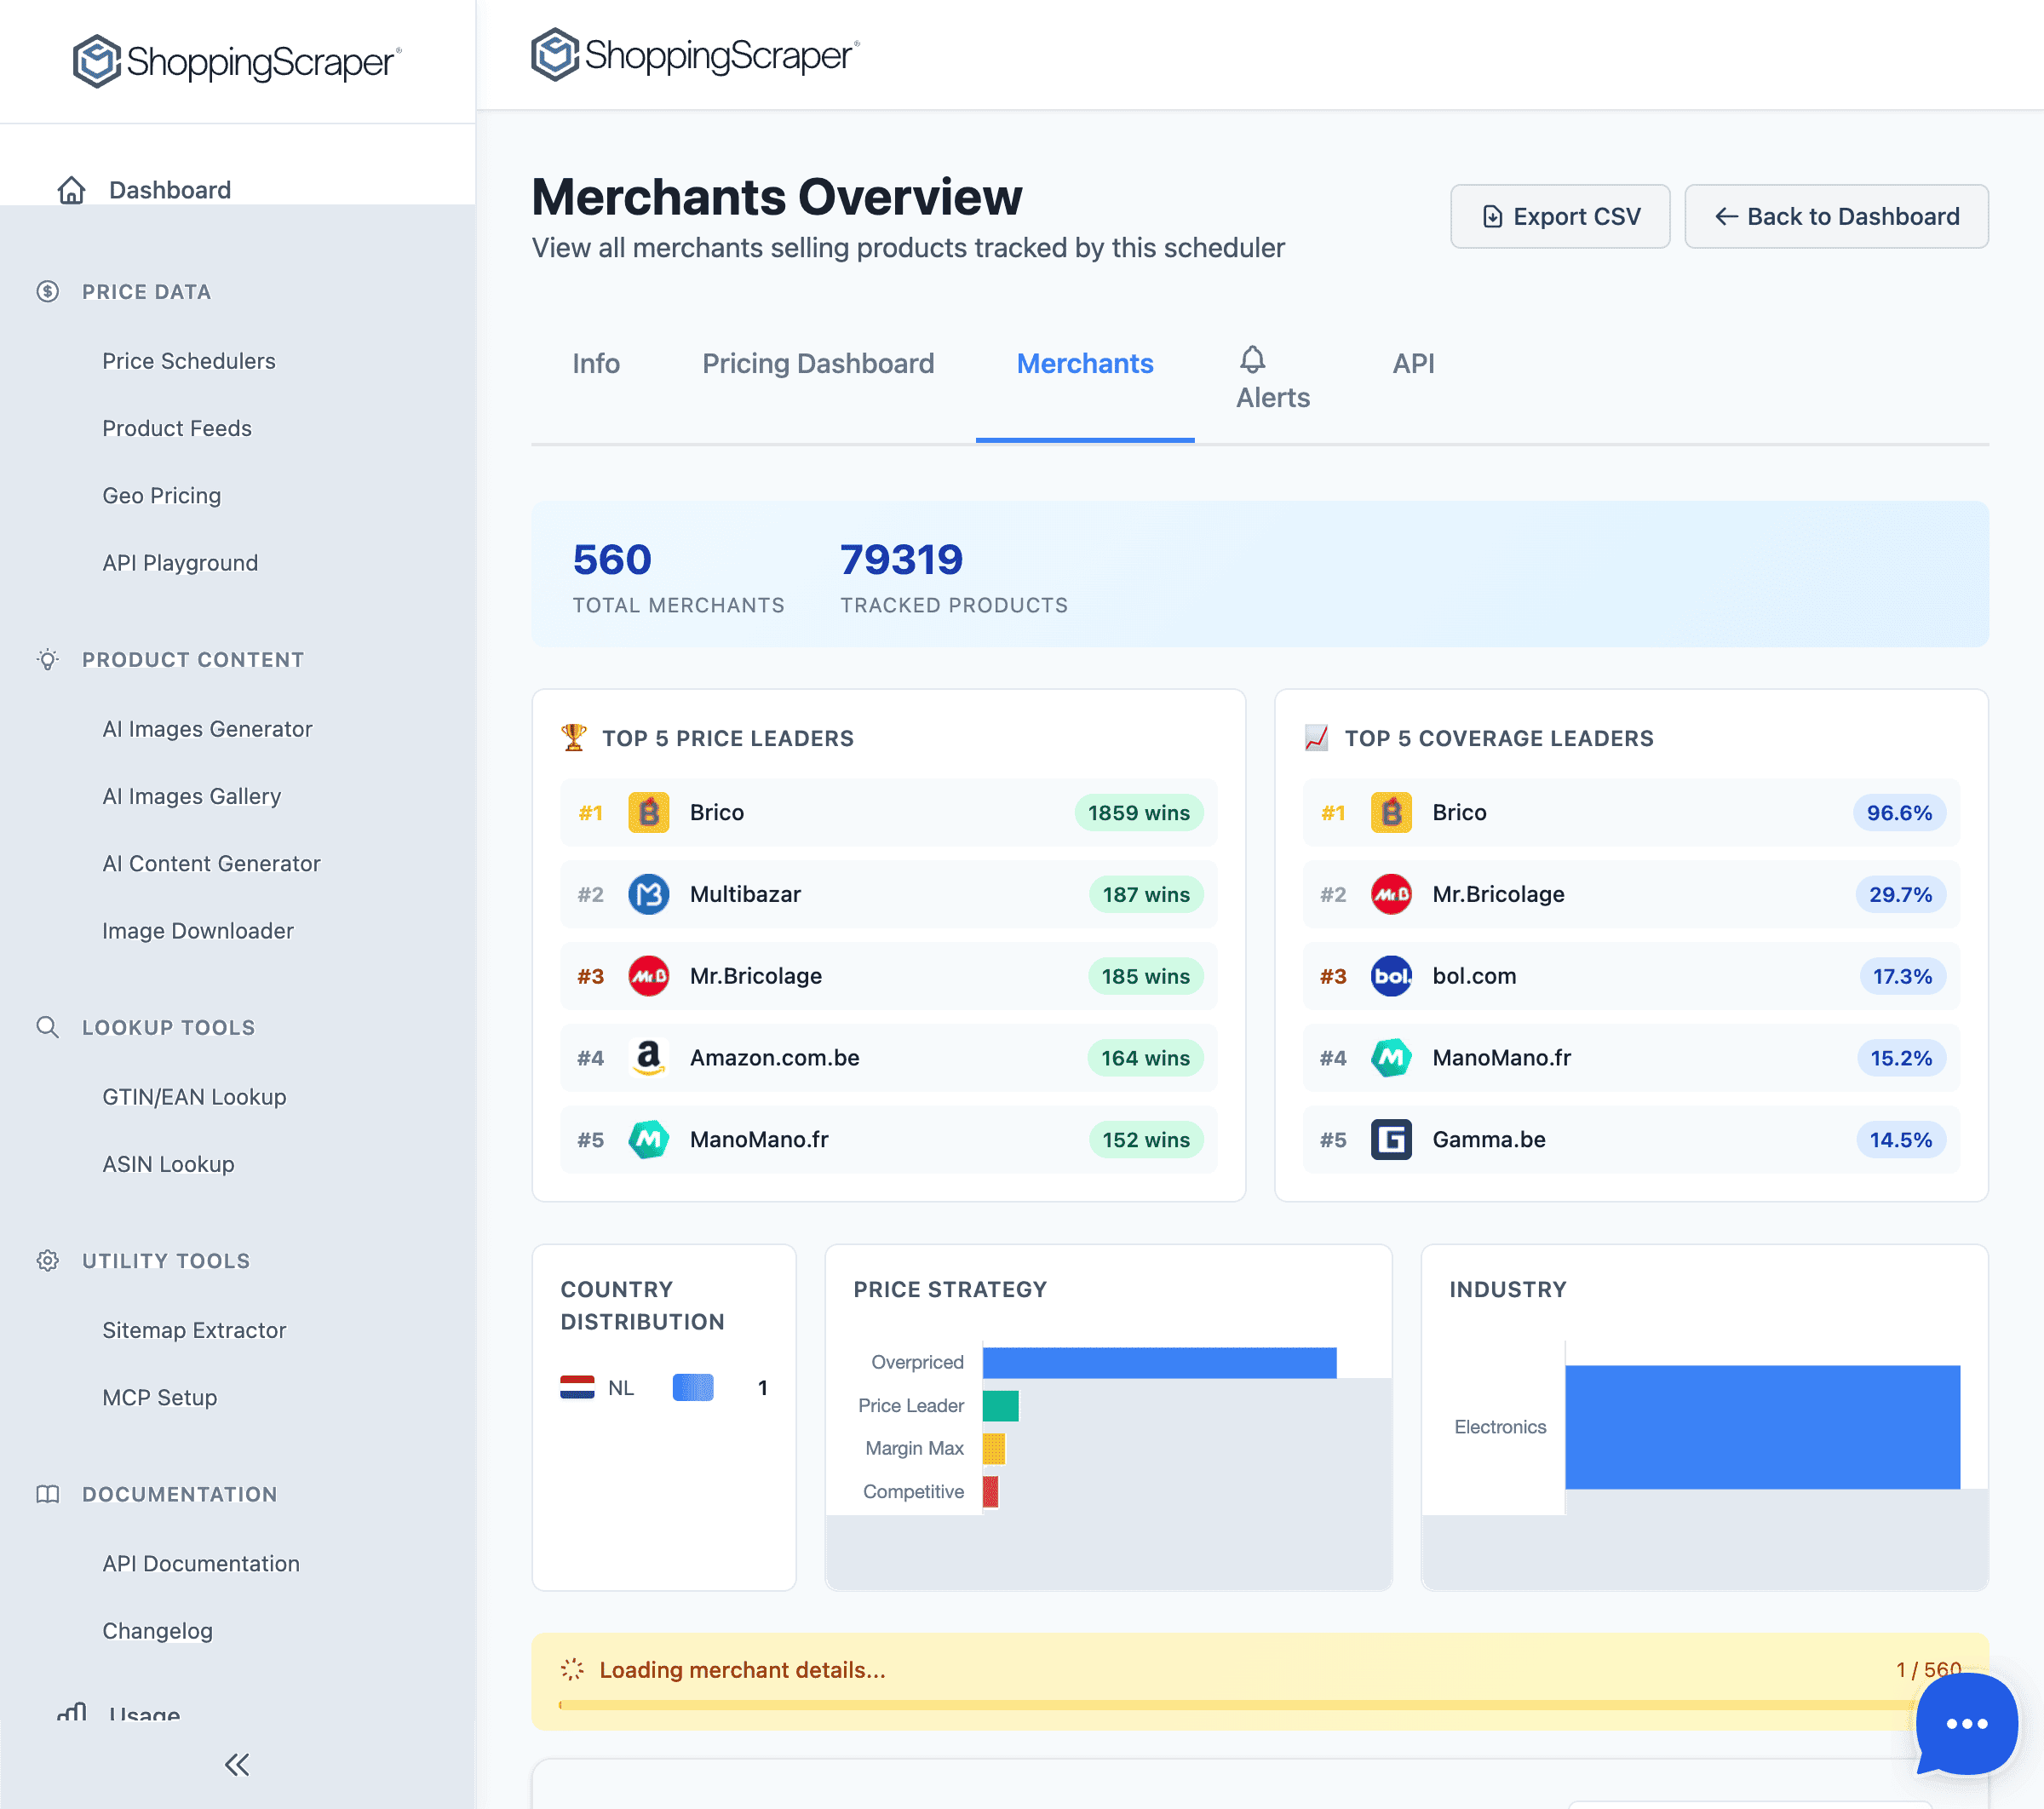Viewport: 2044px width, 1809px height.
Task: Select the Merchants tab
Action: click(x=1085, y=364)
